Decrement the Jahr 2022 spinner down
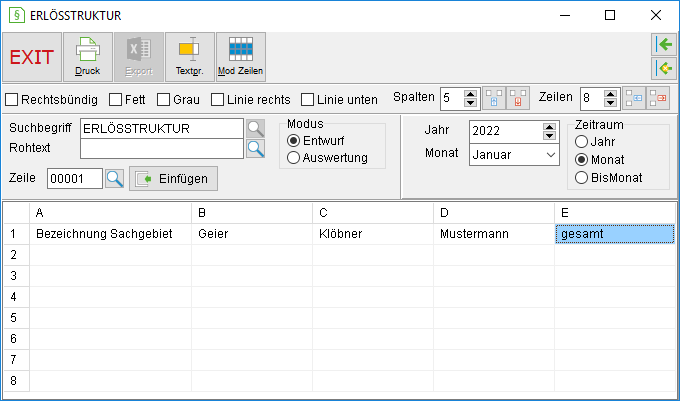Viewport: 680px width, 401px height. point(549,136)
